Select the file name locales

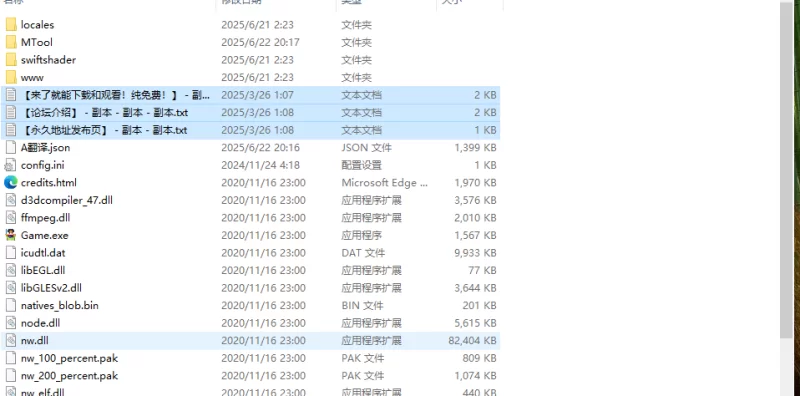click(x=37, y=24)
